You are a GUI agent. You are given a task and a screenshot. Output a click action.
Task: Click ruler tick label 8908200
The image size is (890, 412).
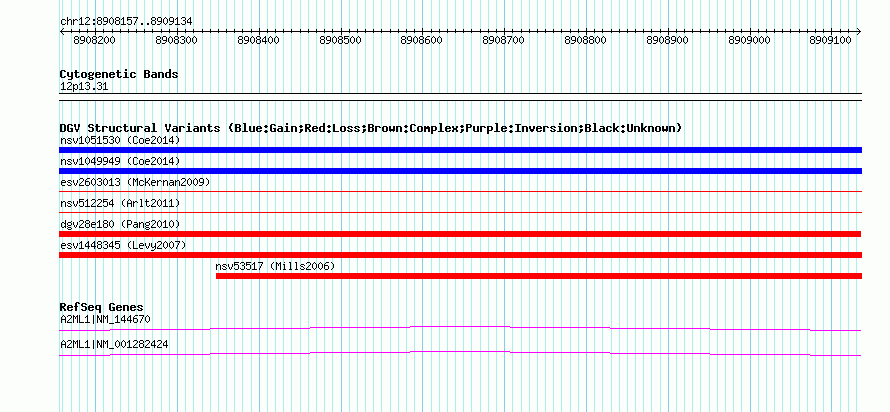(94, 40)
